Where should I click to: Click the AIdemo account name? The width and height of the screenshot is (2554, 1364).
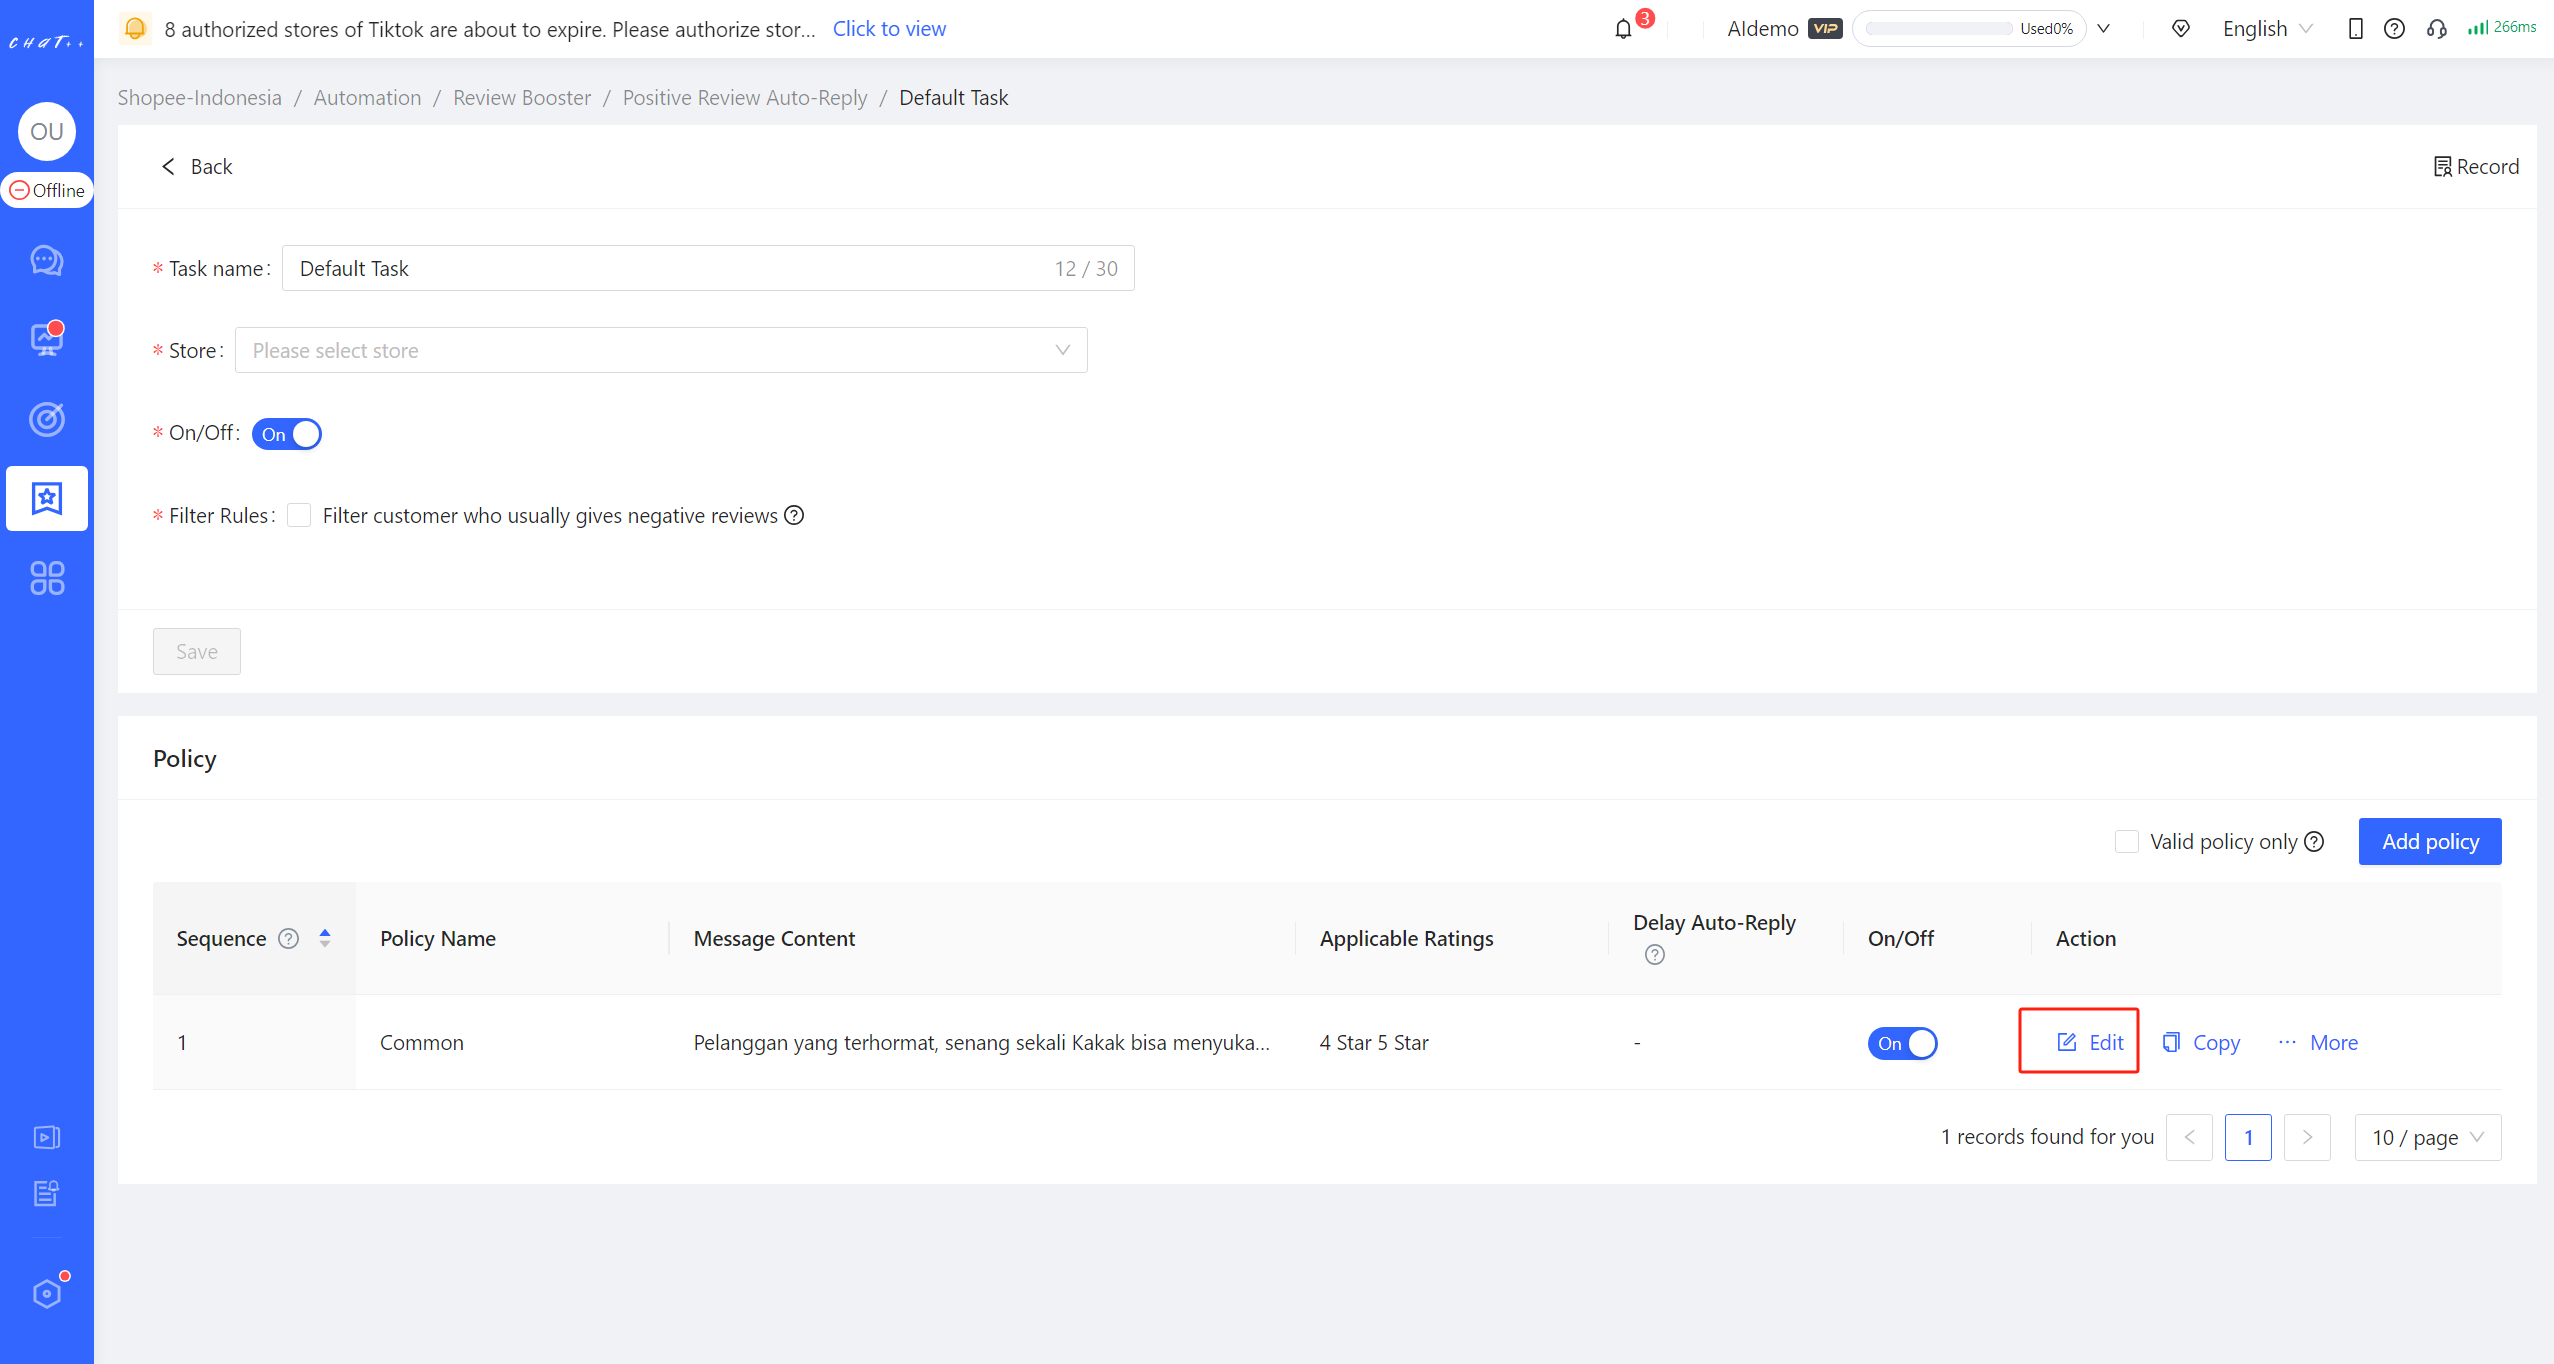click(x=1762, y=28)
